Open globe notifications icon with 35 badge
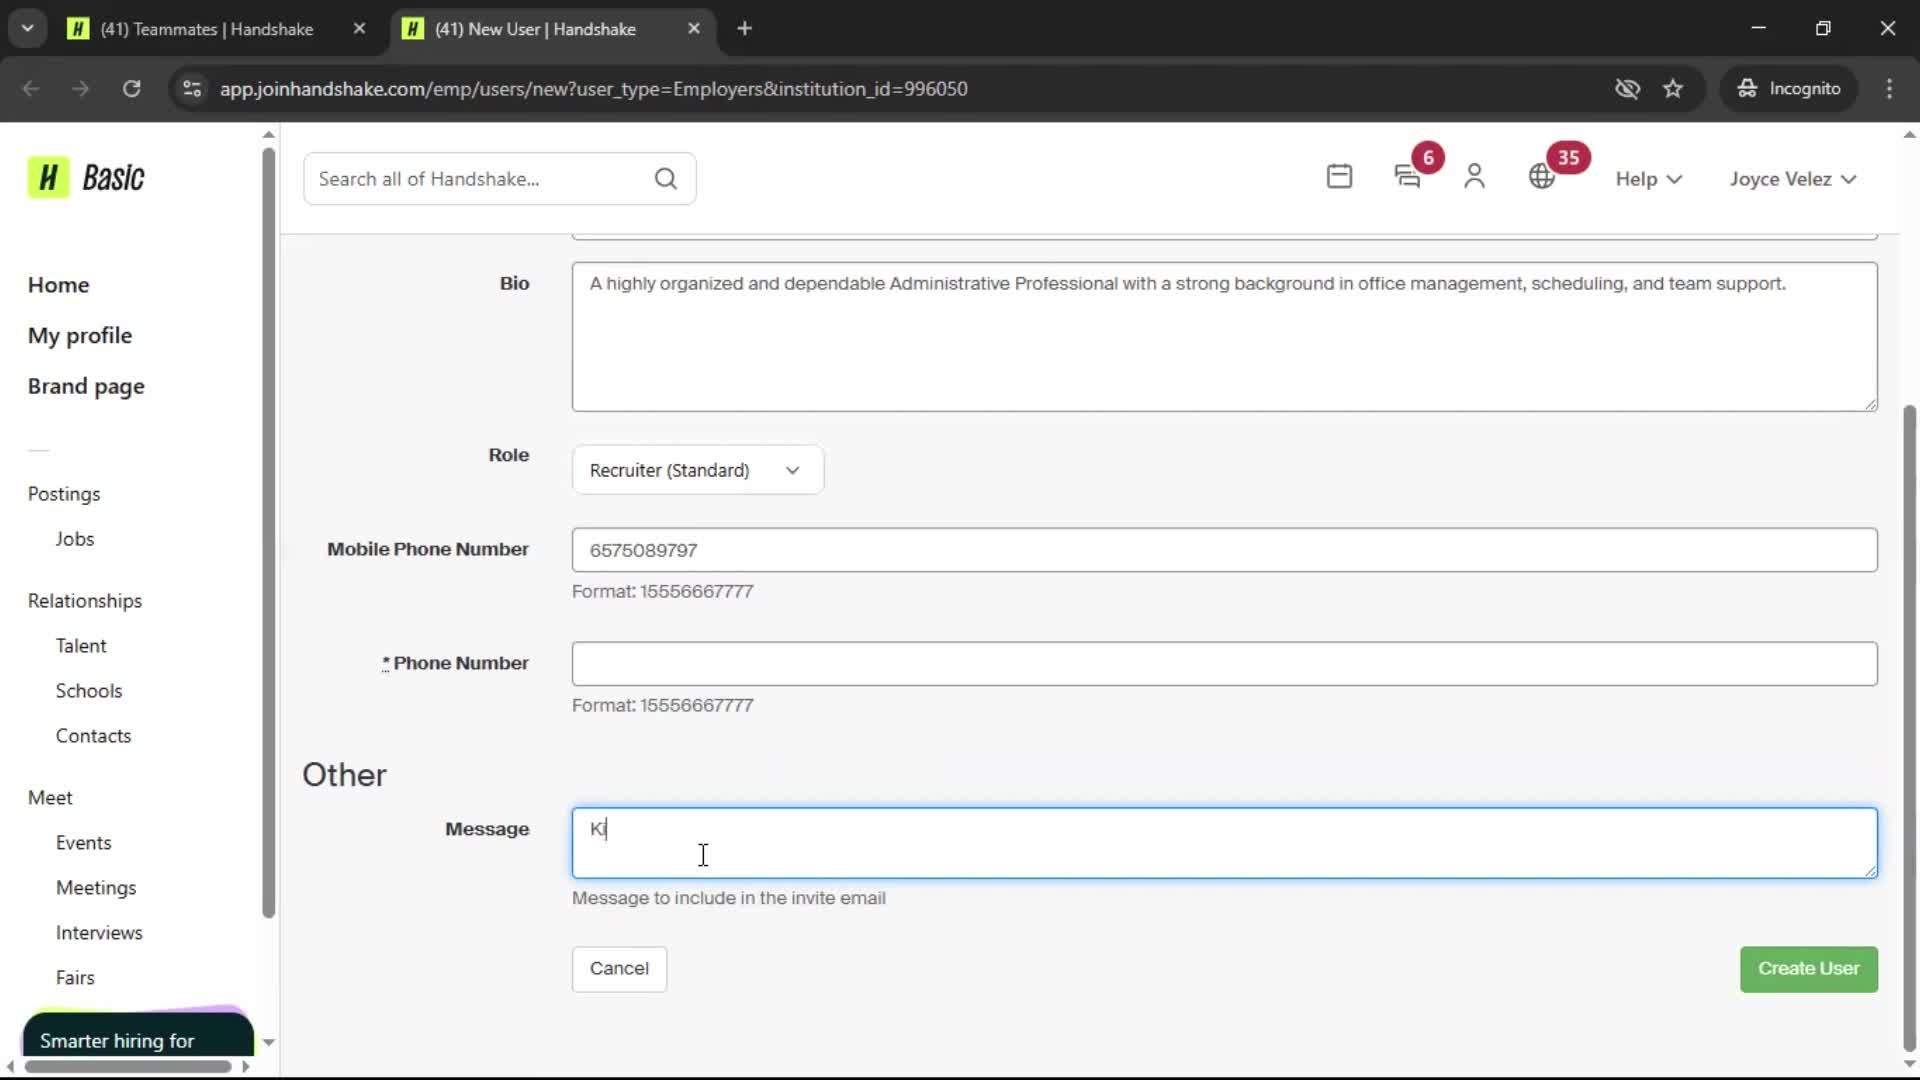The height and width of the screenshot is (1080, 1920). coord(1542,177)
